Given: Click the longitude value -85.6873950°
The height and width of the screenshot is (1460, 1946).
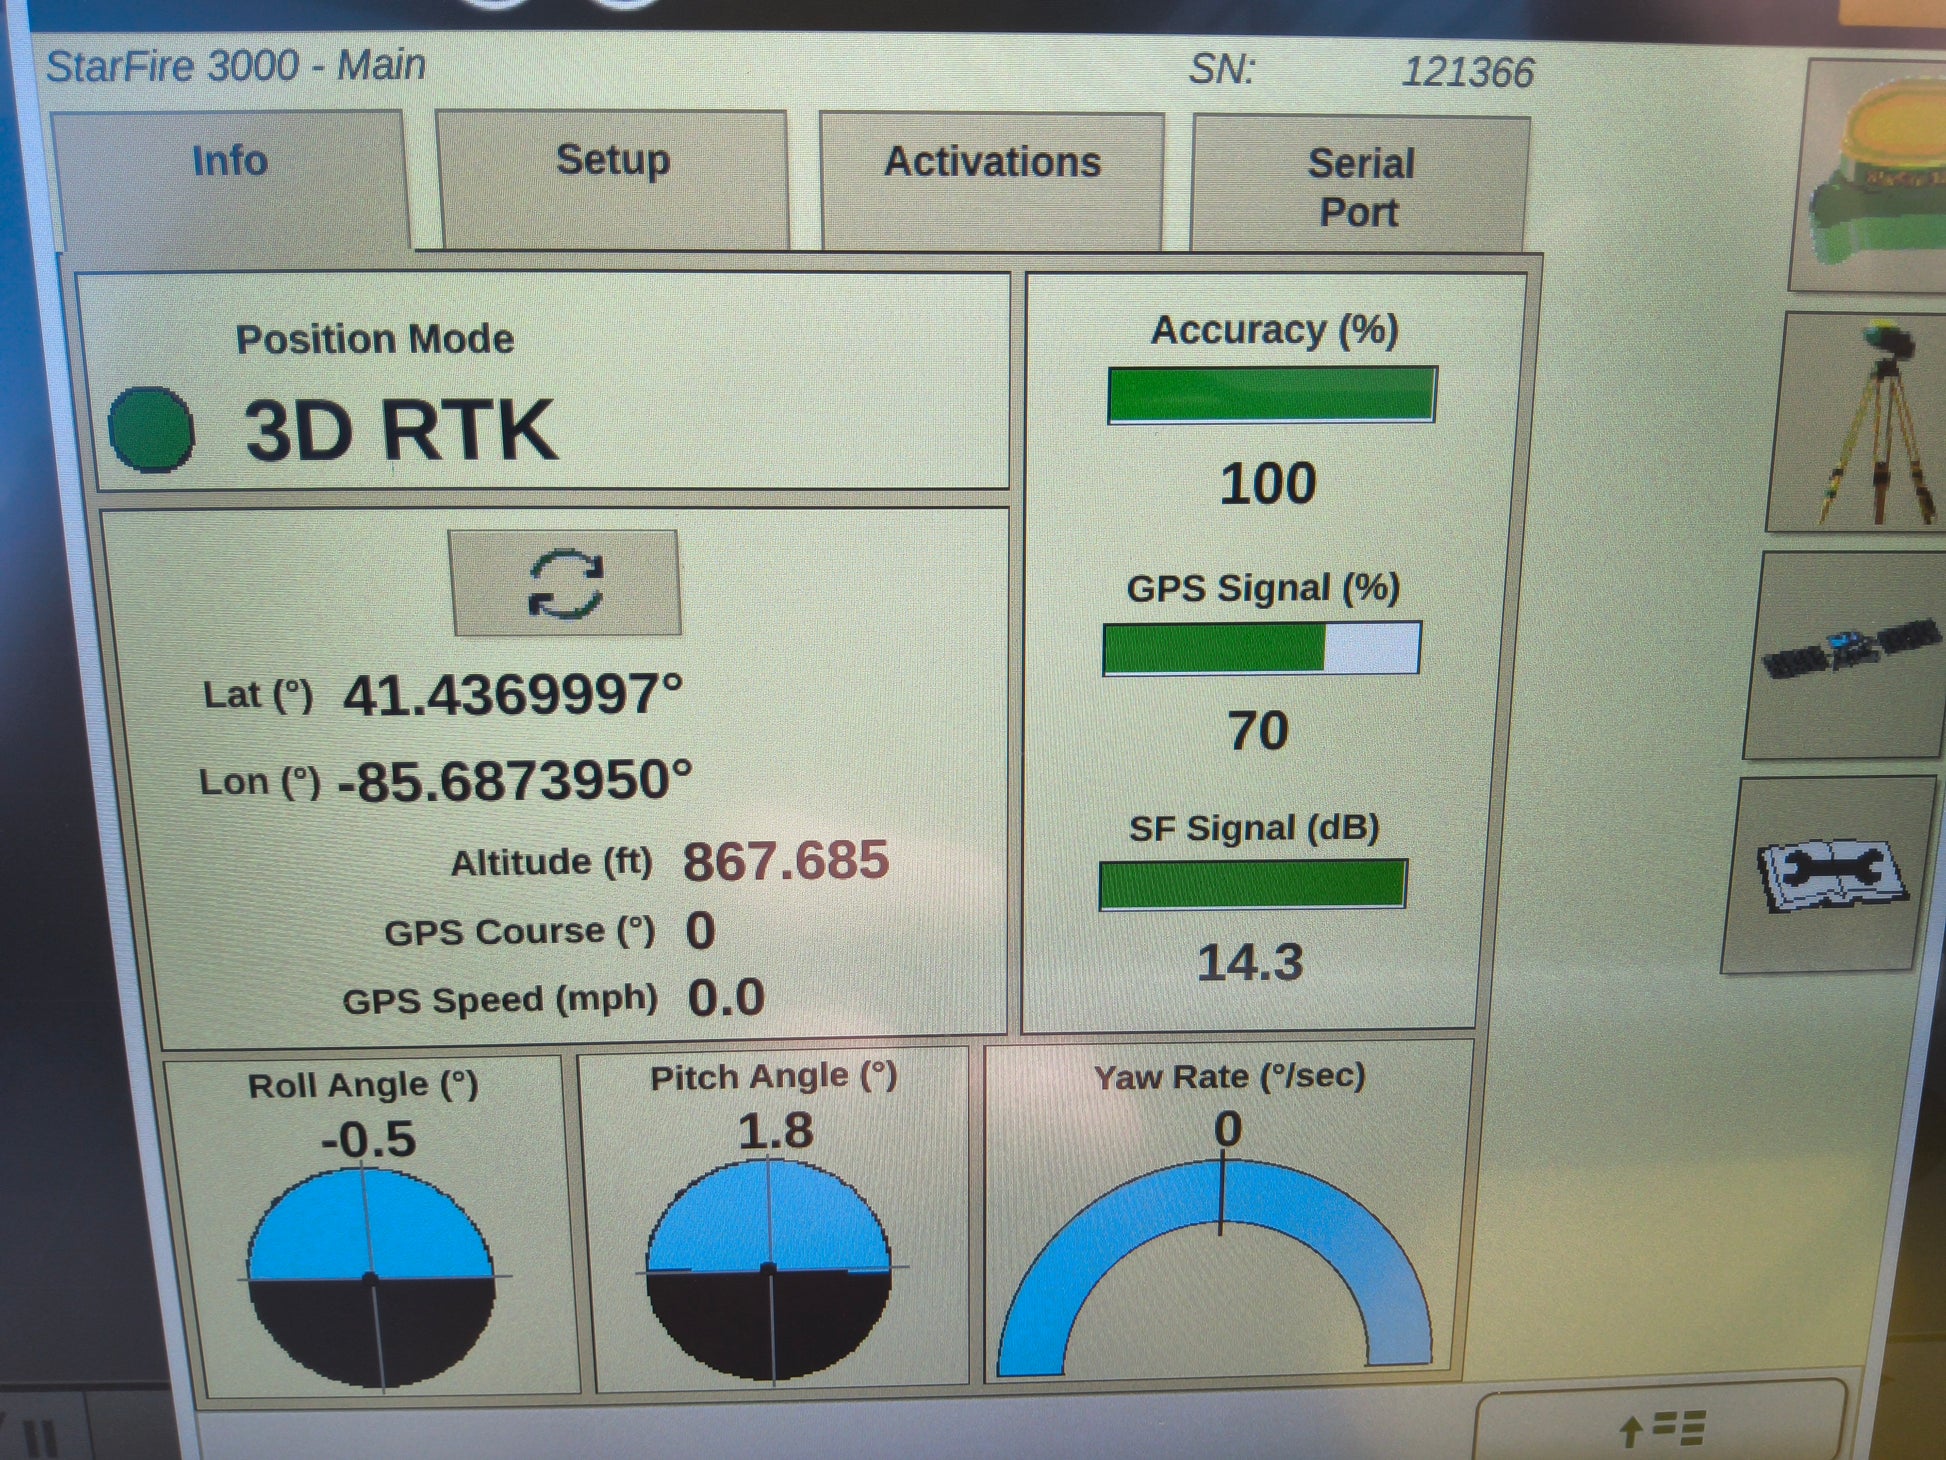Looking at the screenshot, I should pyautogui.click(x=515, y=781).
